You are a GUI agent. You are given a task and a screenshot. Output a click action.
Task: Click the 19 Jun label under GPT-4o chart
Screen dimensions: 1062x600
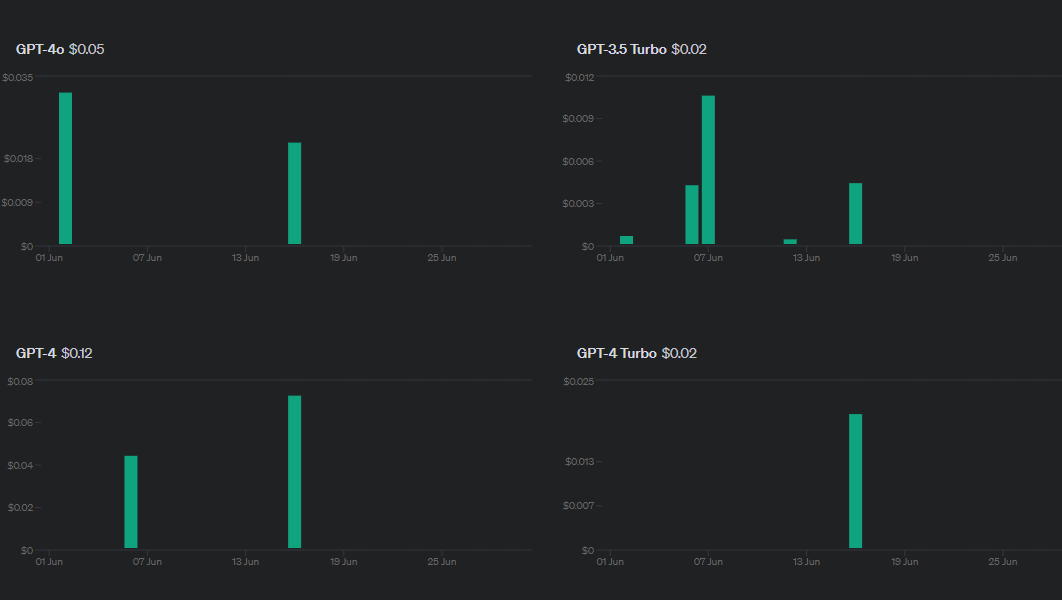point(343,257)
